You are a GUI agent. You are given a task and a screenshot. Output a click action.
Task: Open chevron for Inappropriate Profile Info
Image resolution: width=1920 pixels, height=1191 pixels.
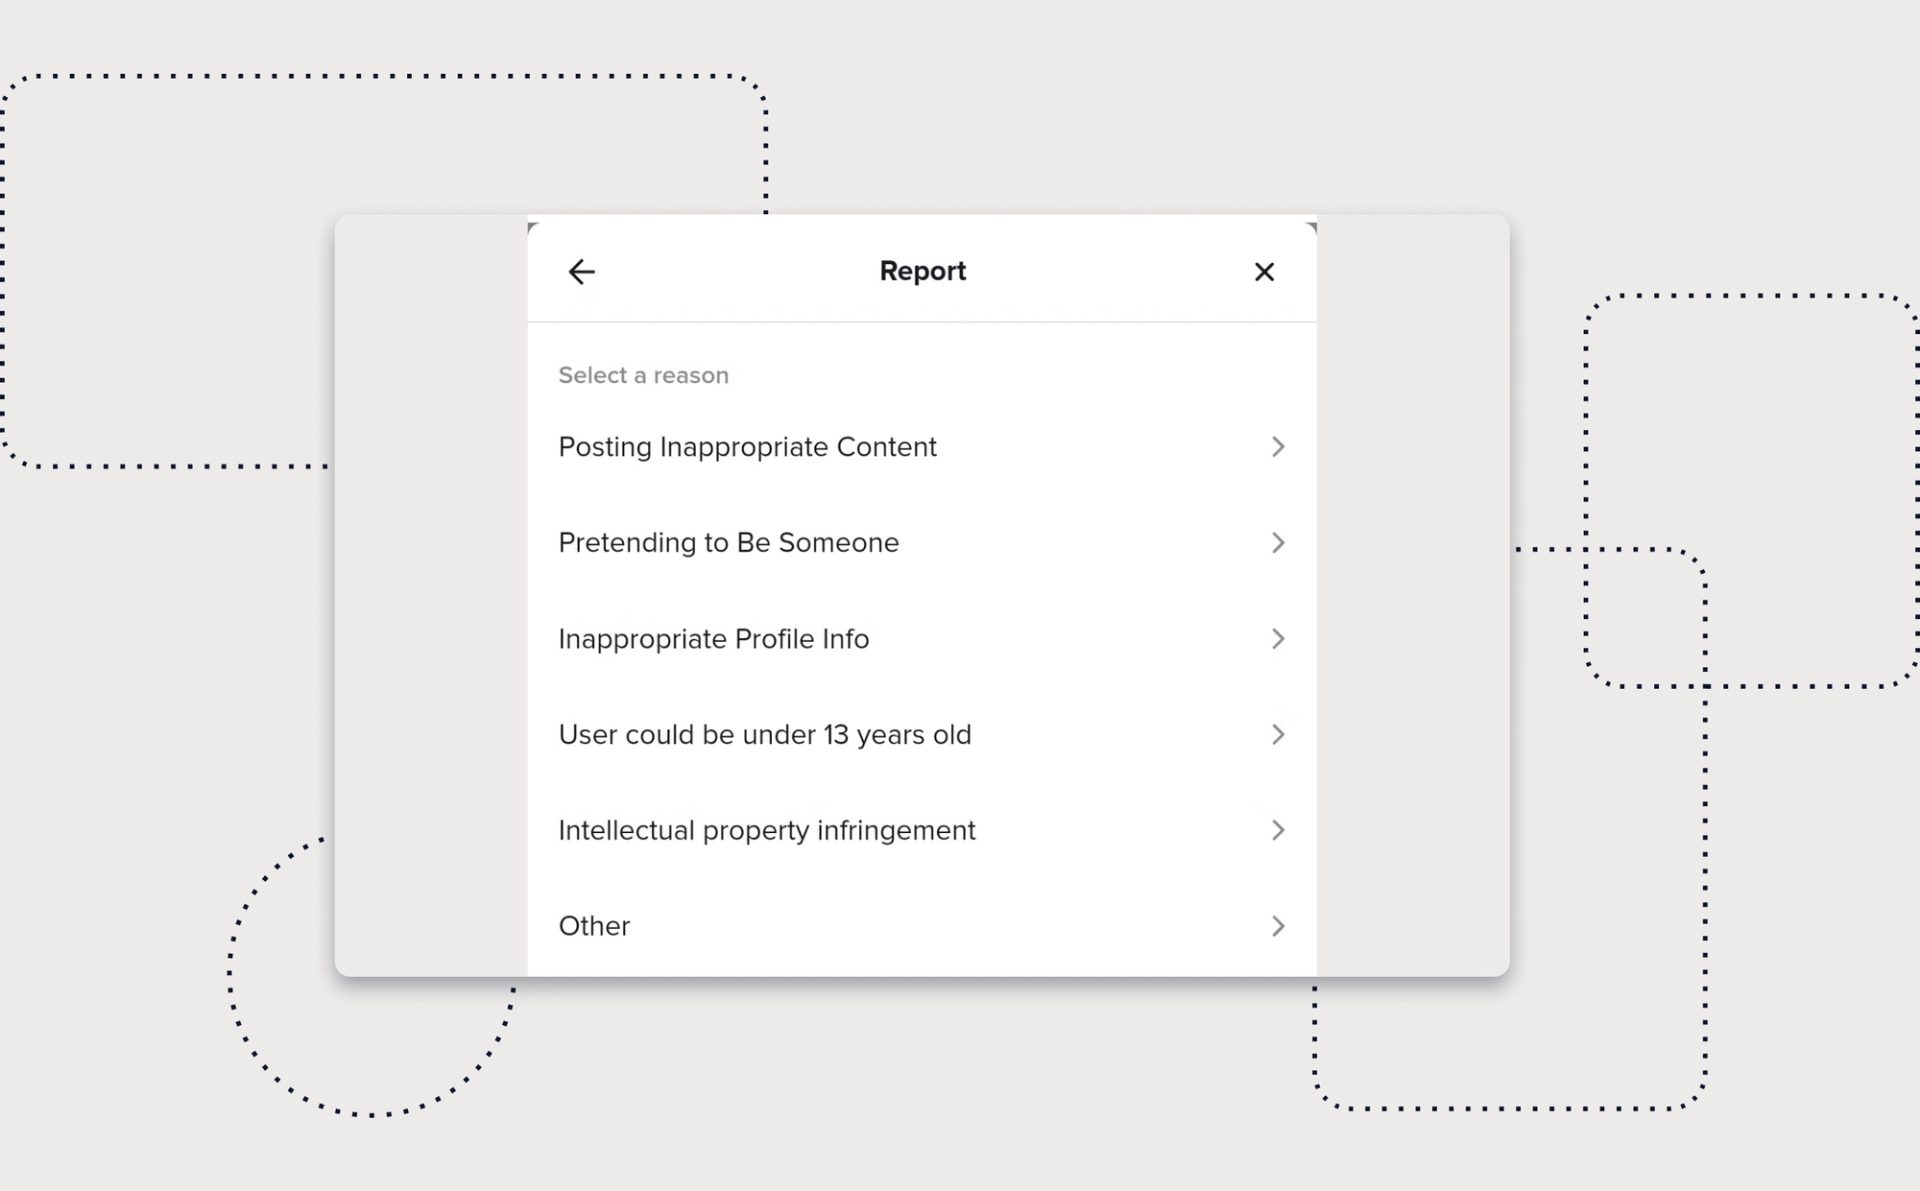click(x=1278, y=639)
